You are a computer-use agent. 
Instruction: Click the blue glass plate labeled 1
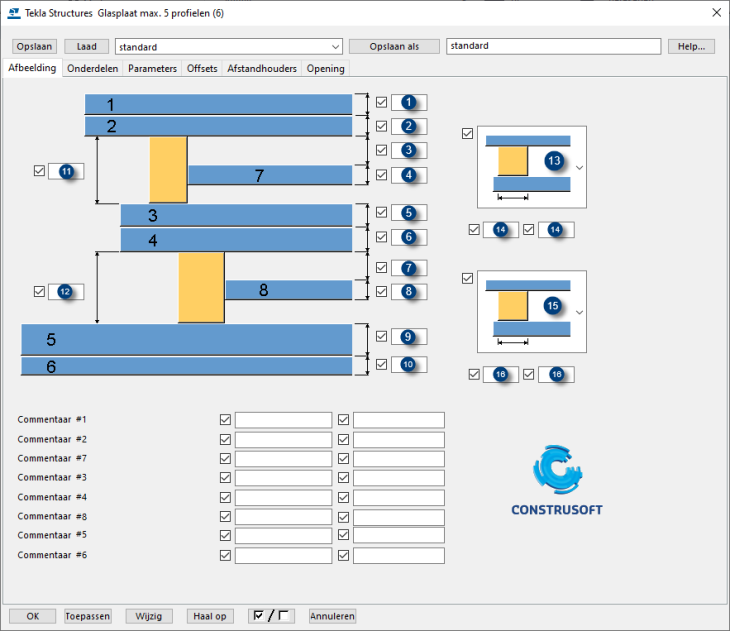pos(218,104)
